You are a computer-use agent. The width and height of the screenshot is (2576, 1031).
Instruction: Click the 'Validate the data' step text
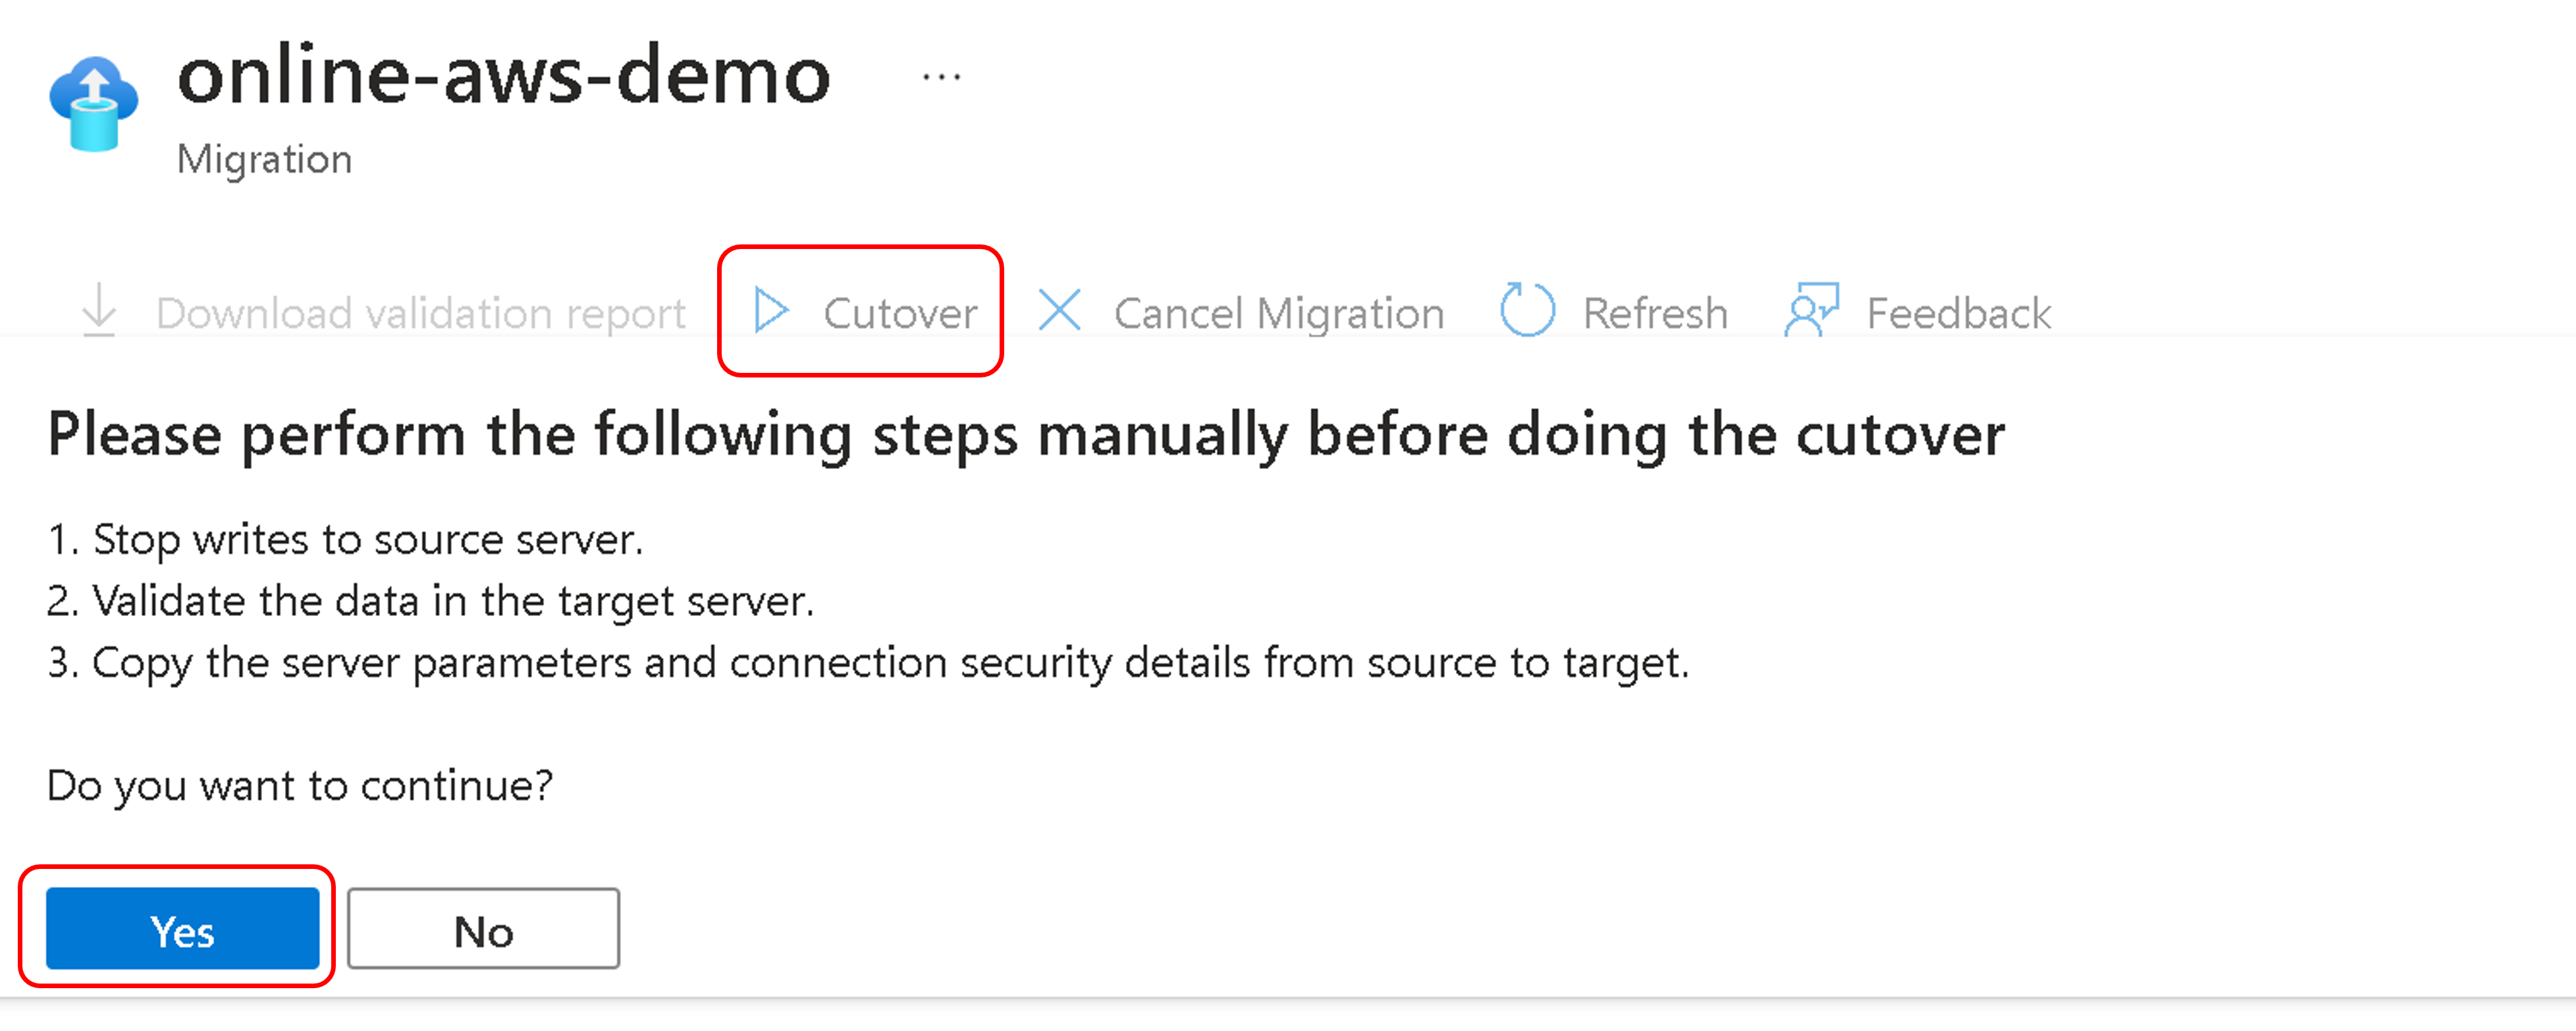(431, 602)
